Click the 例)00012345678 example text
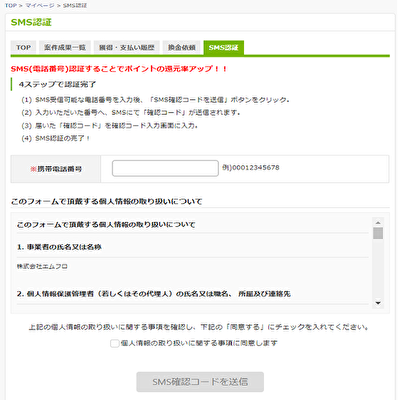This screenshot has height=400, width=400. pos(251,167)
